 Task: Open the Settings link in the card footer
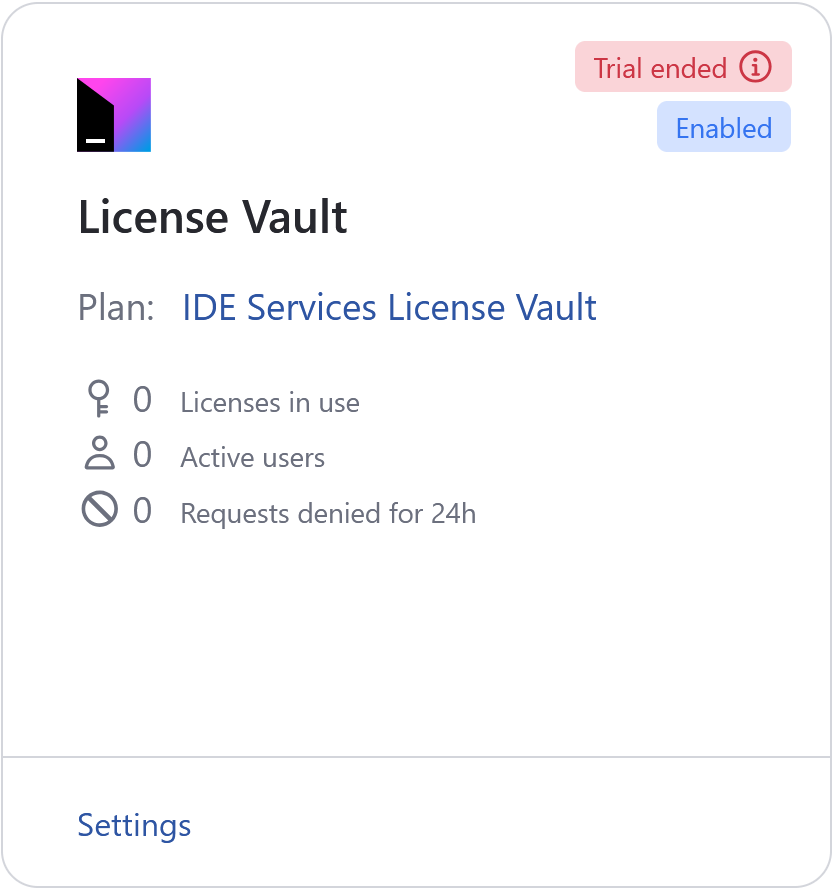134,825
